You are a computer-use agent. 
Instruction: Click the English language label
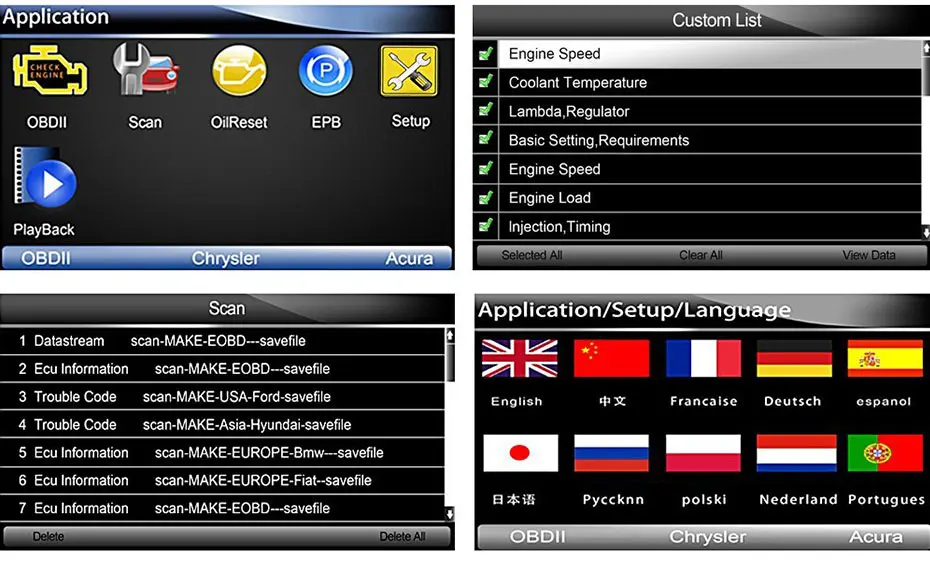pyautogui.click(x=517, y=402)
